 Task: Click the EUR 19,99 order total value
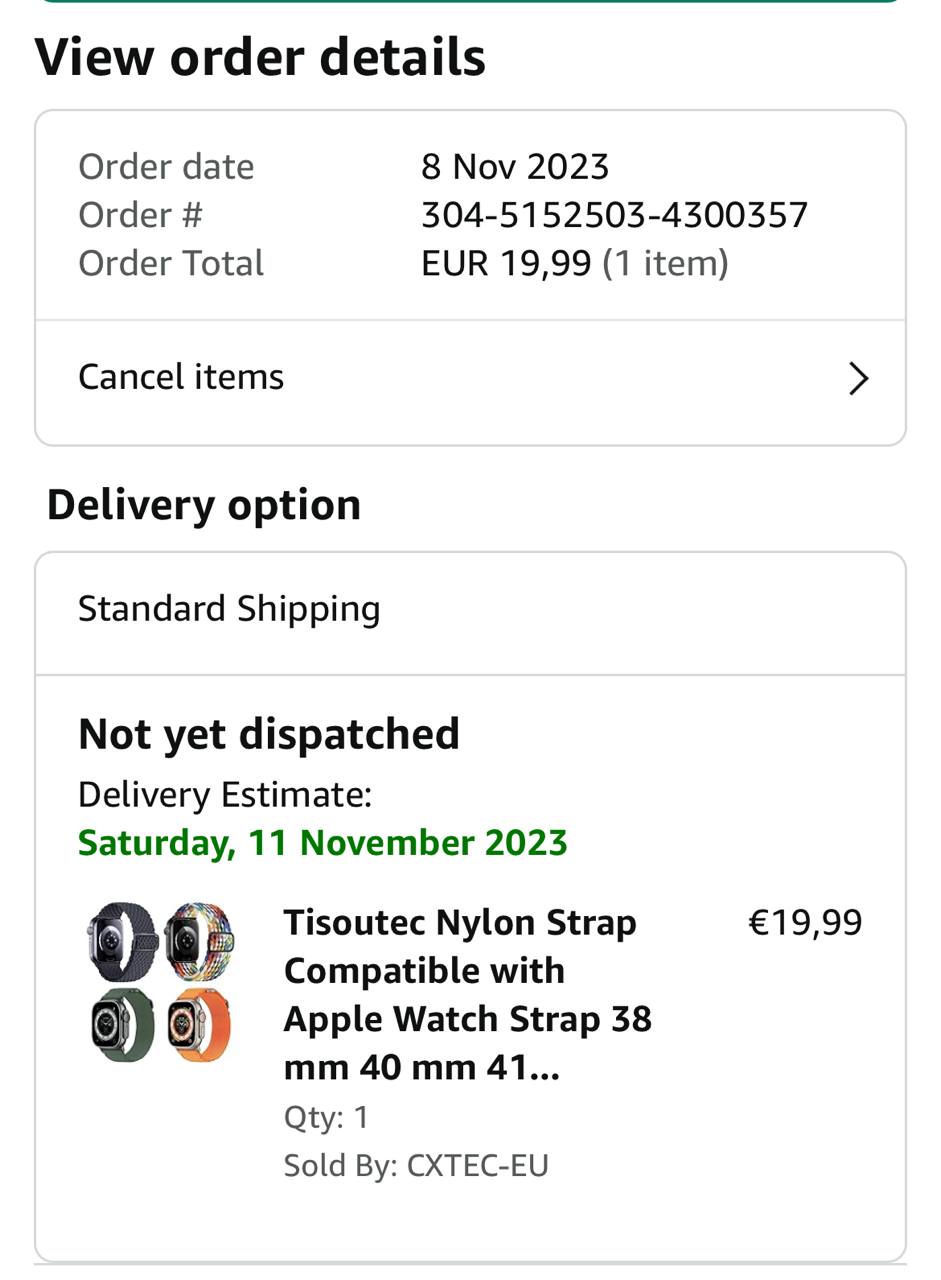(506, 263)
